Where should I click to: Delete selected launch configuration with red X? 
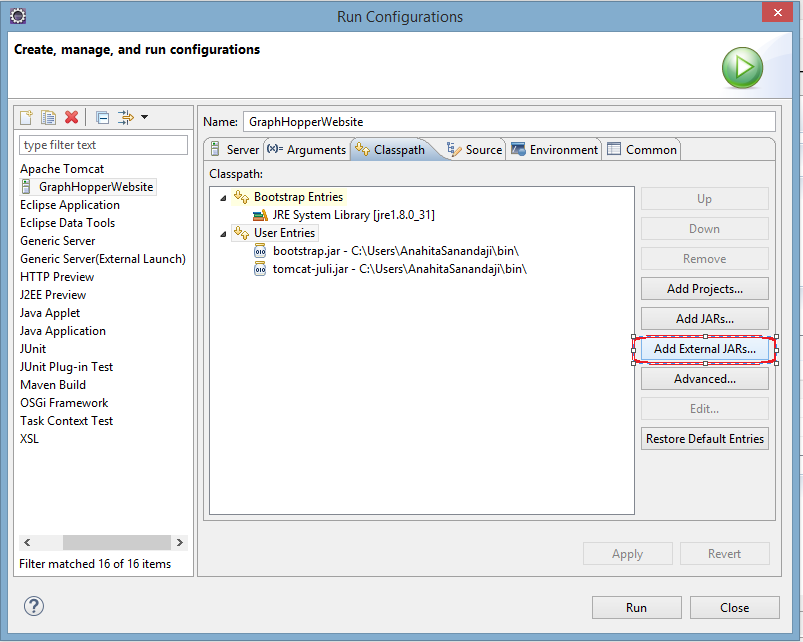coord(72,118)
